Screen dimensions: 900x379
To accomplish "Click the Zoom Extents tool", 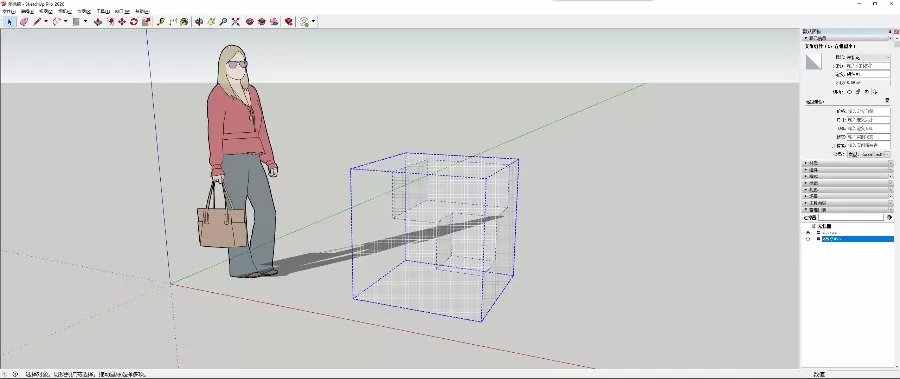I will 235,22.
